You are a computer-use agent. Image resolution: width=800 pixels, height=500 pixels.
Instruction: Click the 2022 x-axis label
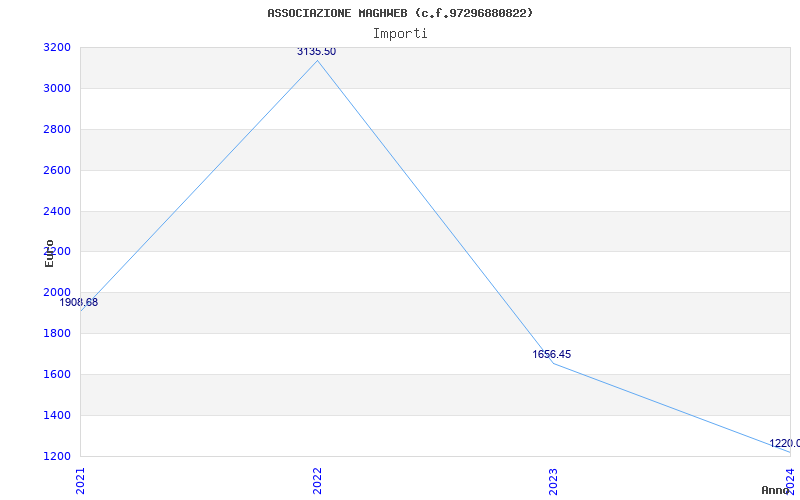pyautogui.click(x=317, y=481)
